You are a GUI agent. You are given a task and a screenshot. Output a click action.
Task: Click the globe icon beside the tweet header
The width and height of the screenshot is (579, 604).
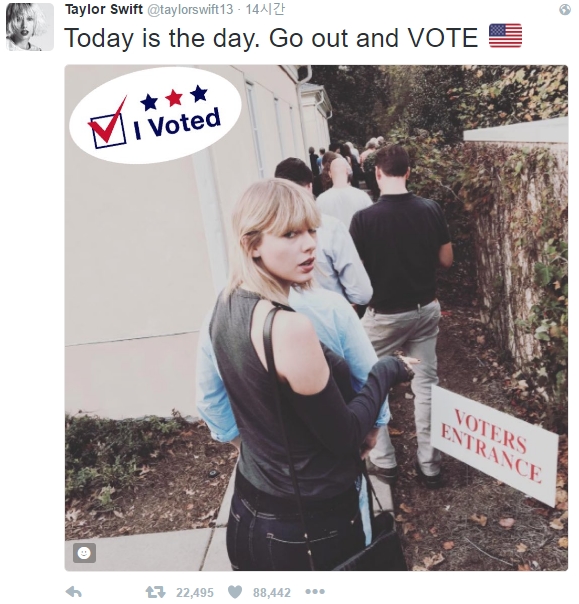[565, 10]
